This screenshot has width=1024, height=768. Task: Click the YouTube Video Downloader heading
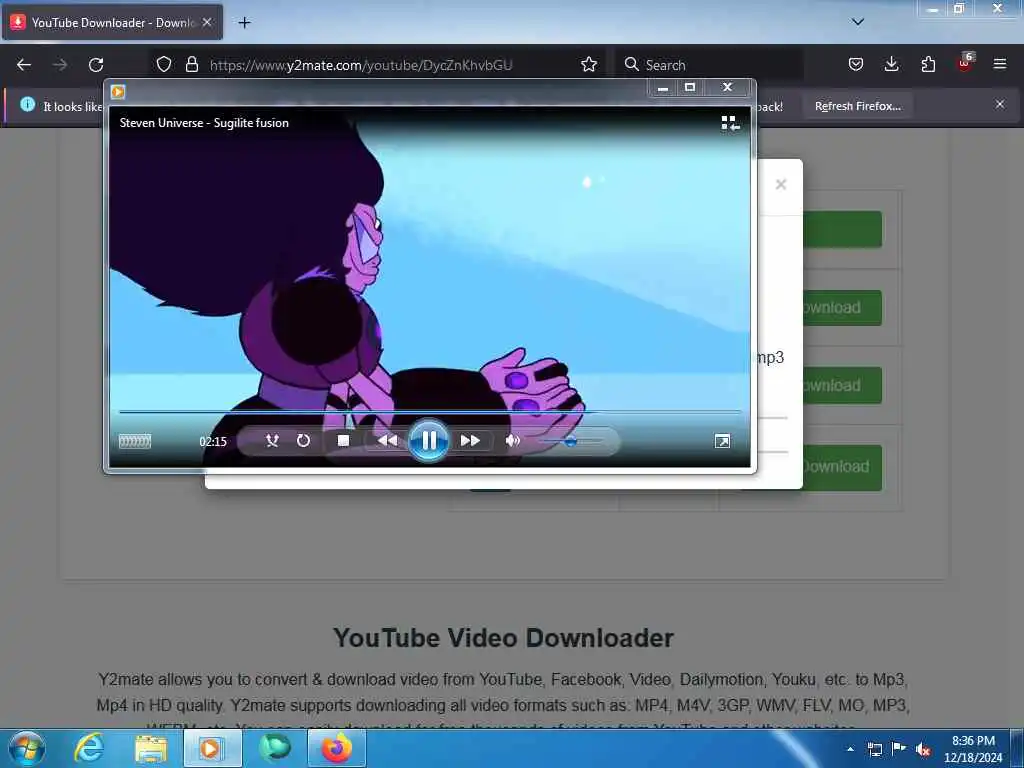pos(503,638)
